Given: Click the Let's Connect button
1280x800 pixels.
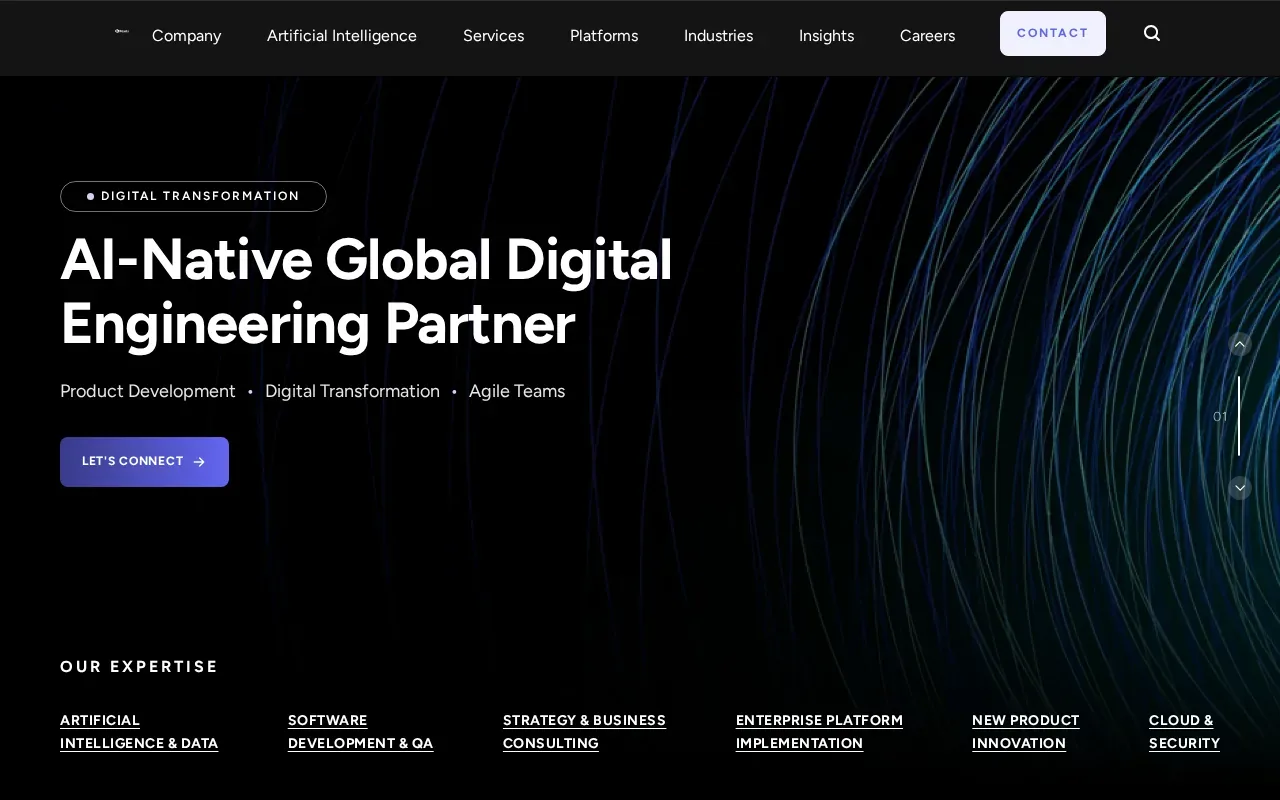Looking at the screenshot, I should (144, 462).
